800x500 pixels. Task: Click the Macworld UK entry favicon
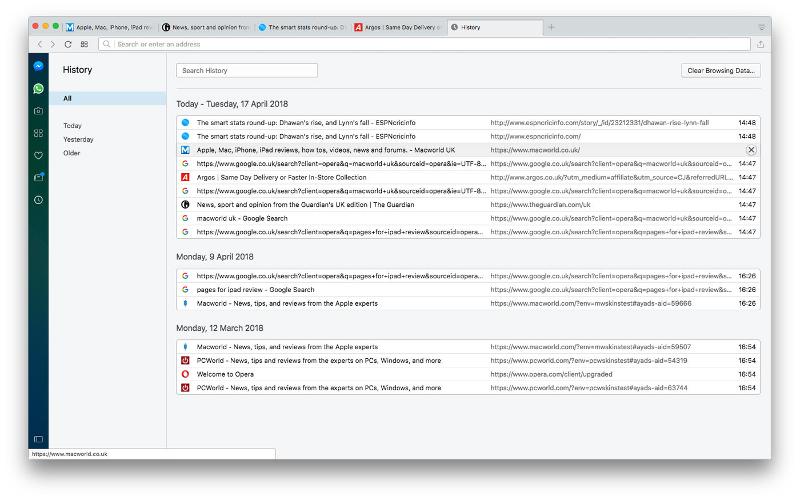(x=185, y=150)
